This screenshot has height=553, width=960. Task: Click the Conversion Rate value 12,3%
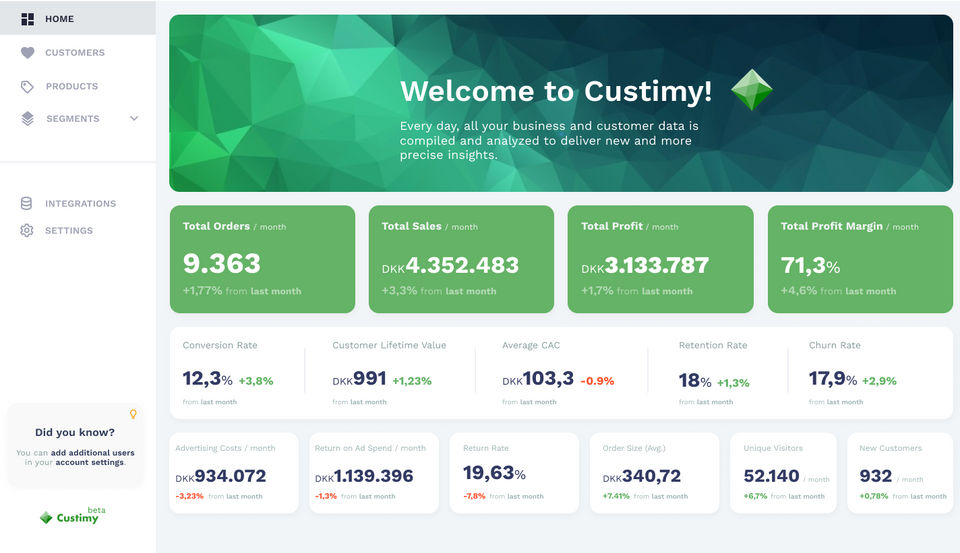coord(208,379)
